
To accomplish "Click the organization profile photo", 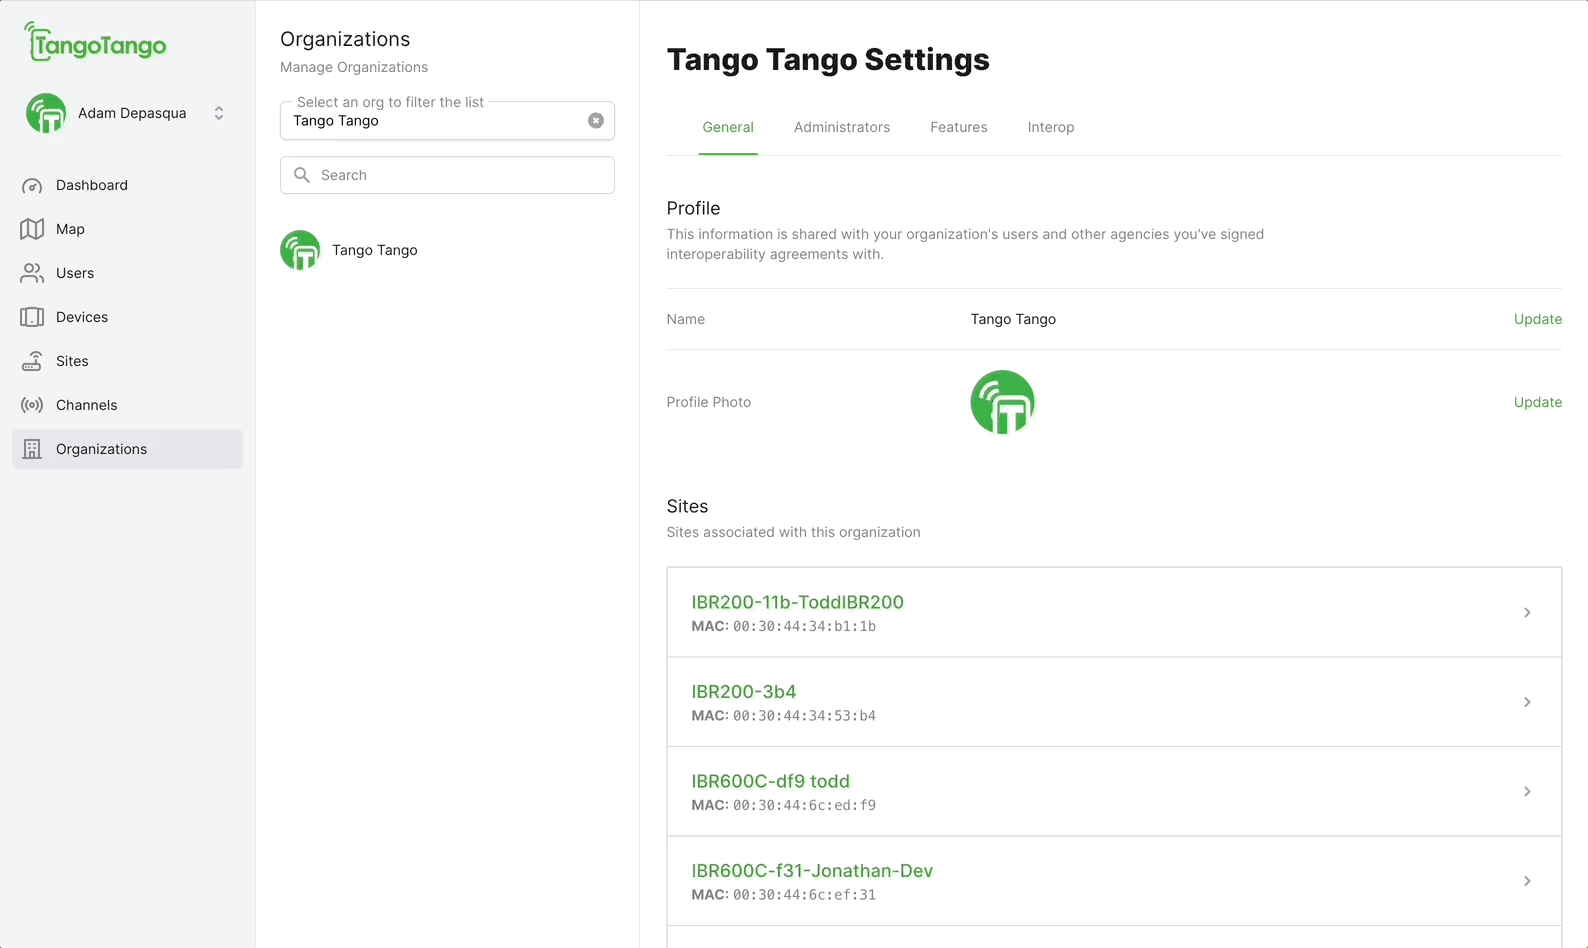I will 1002,402.
